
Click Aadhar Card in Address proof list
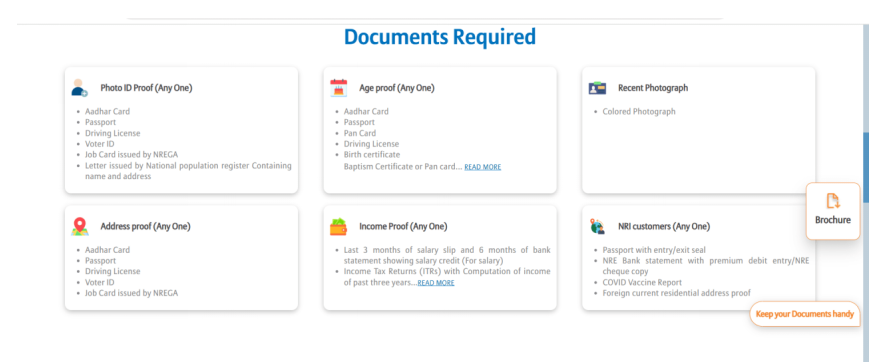pyautogui.click(x=107, y=250)
